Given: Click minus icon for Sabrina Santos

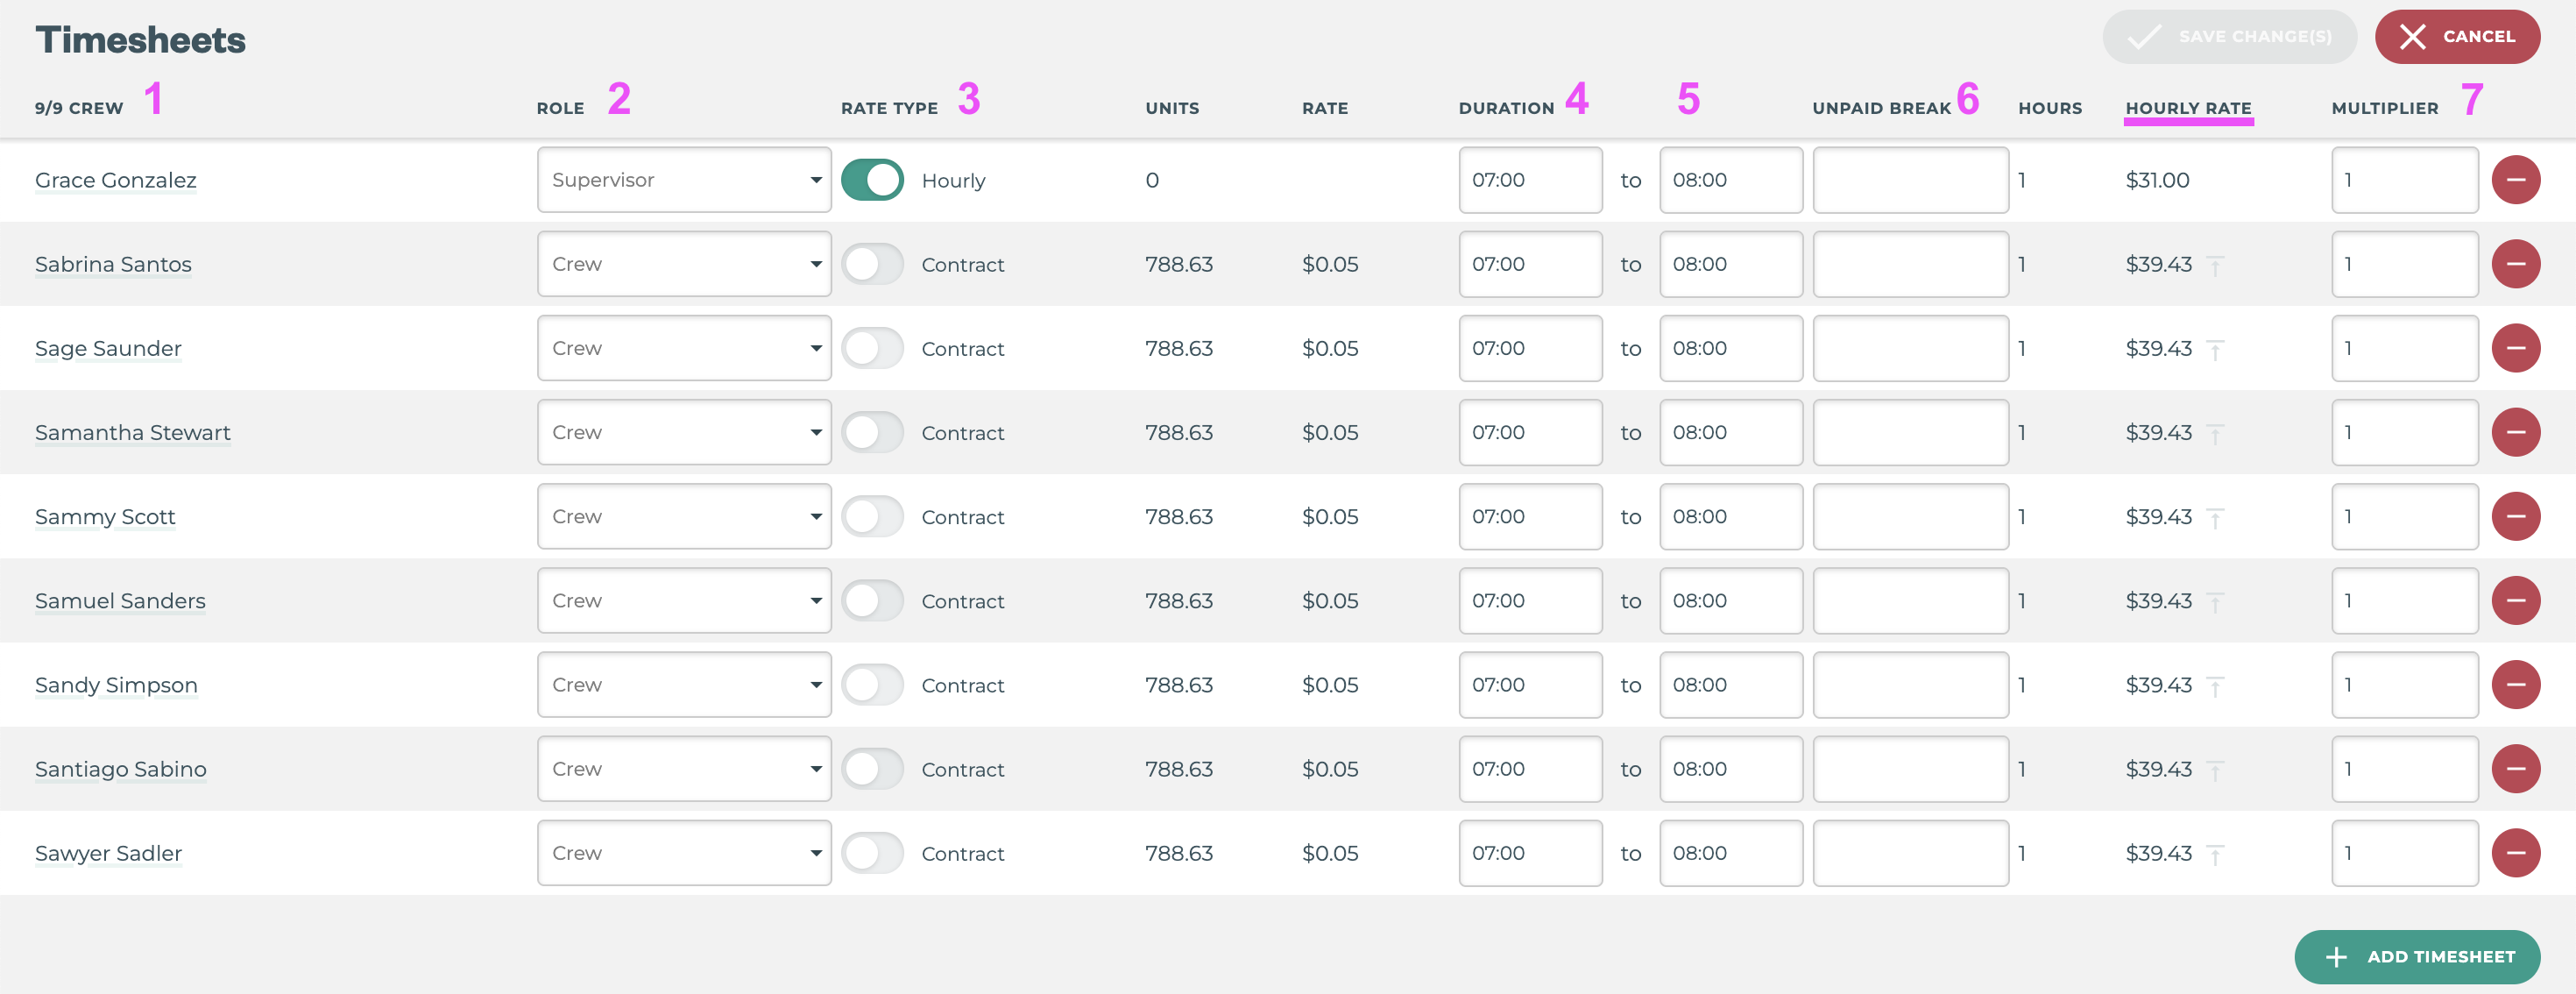Looking at the screenshot, I should coord(2515,264).
